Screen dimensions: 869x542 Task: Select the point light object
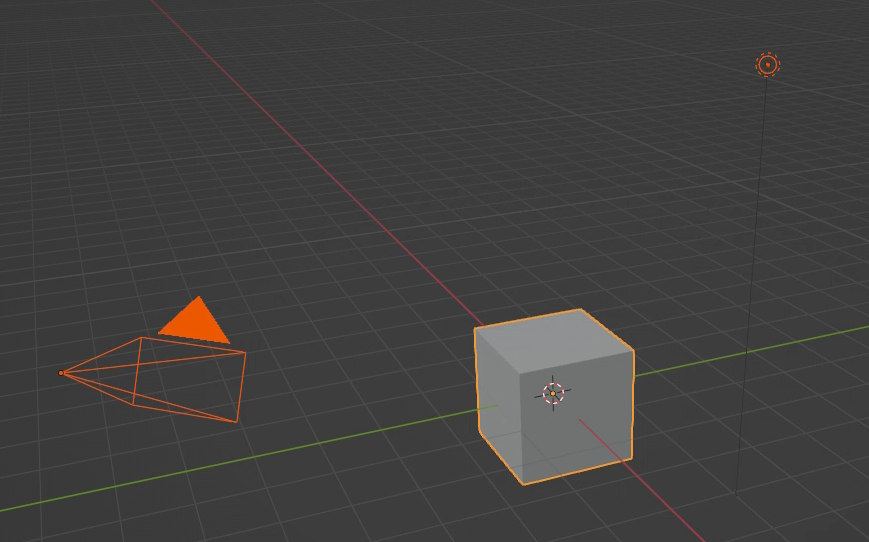pos(768,65)
